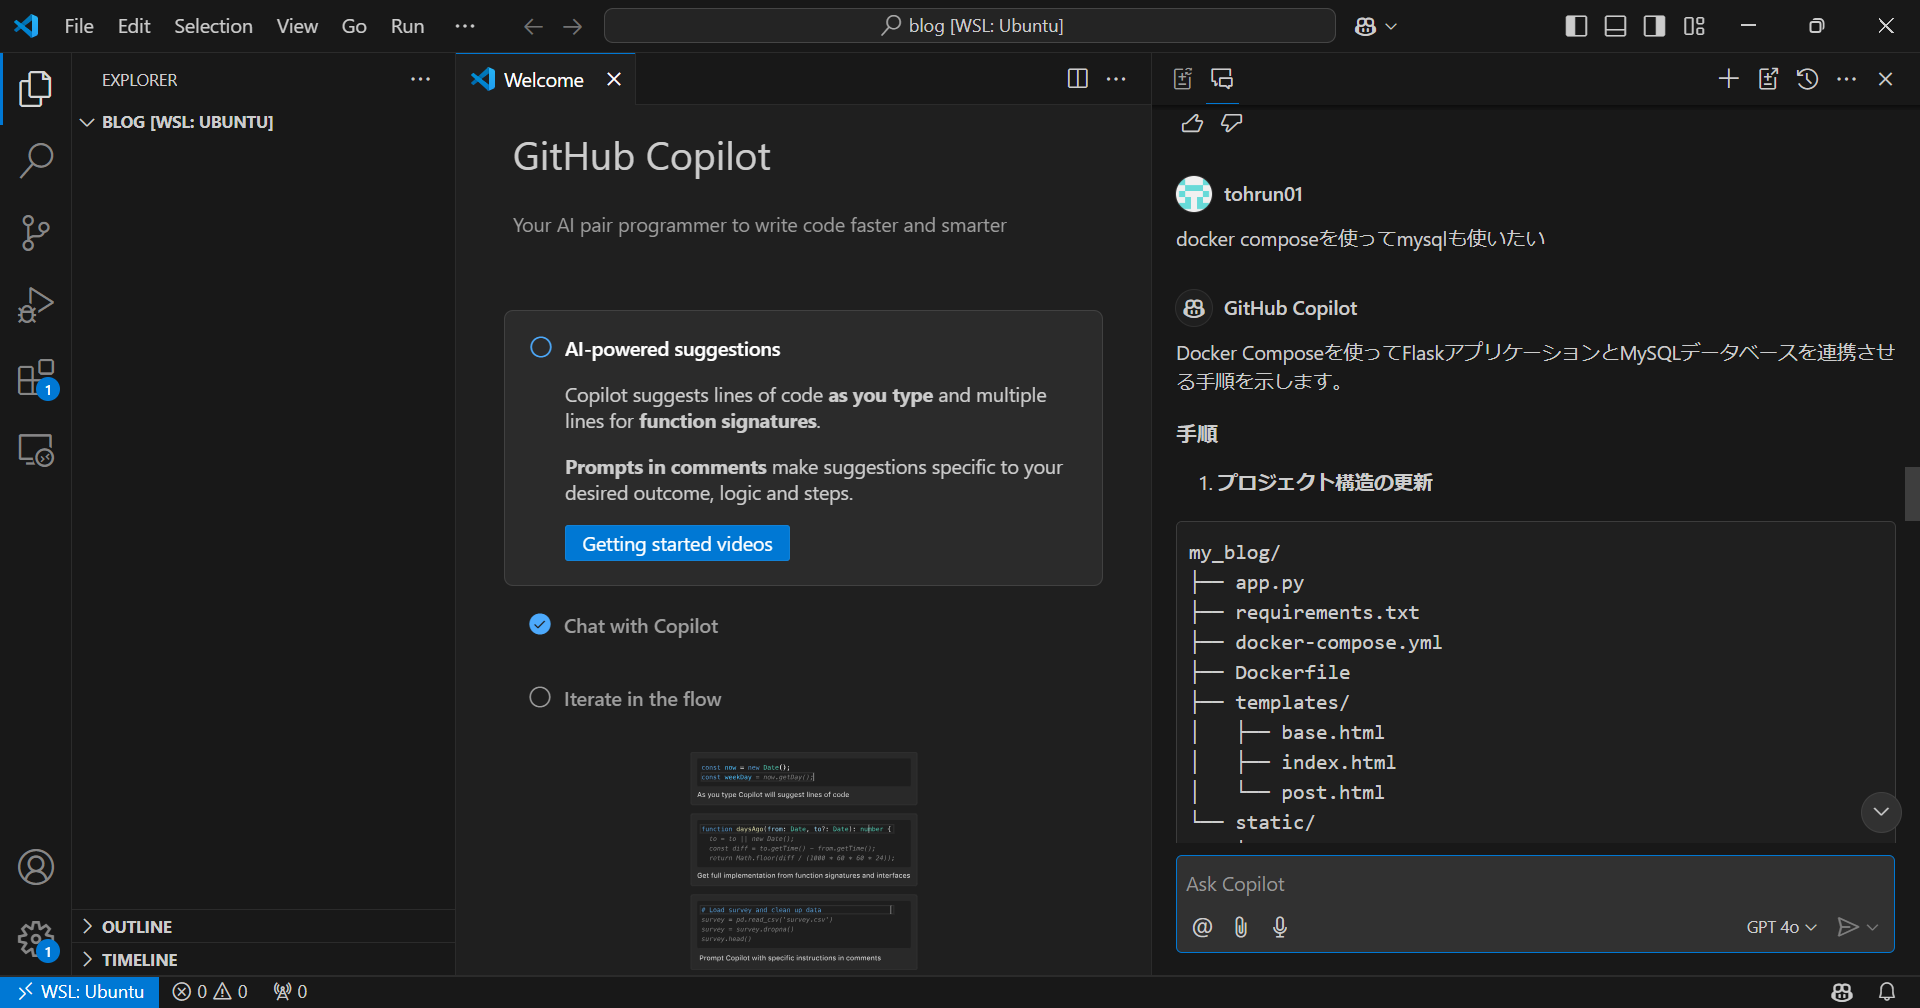
Task: Click Copilot status icon in status bar
Action: [1842, 991]
